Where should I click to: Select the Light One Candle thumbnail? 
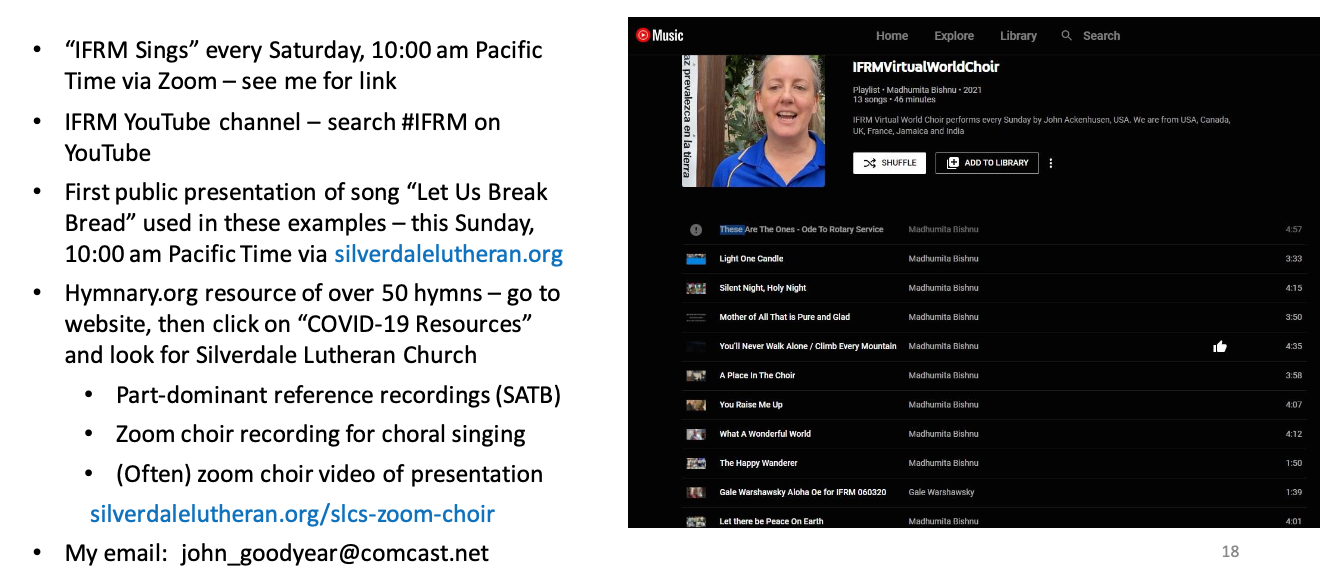(696, 259)
